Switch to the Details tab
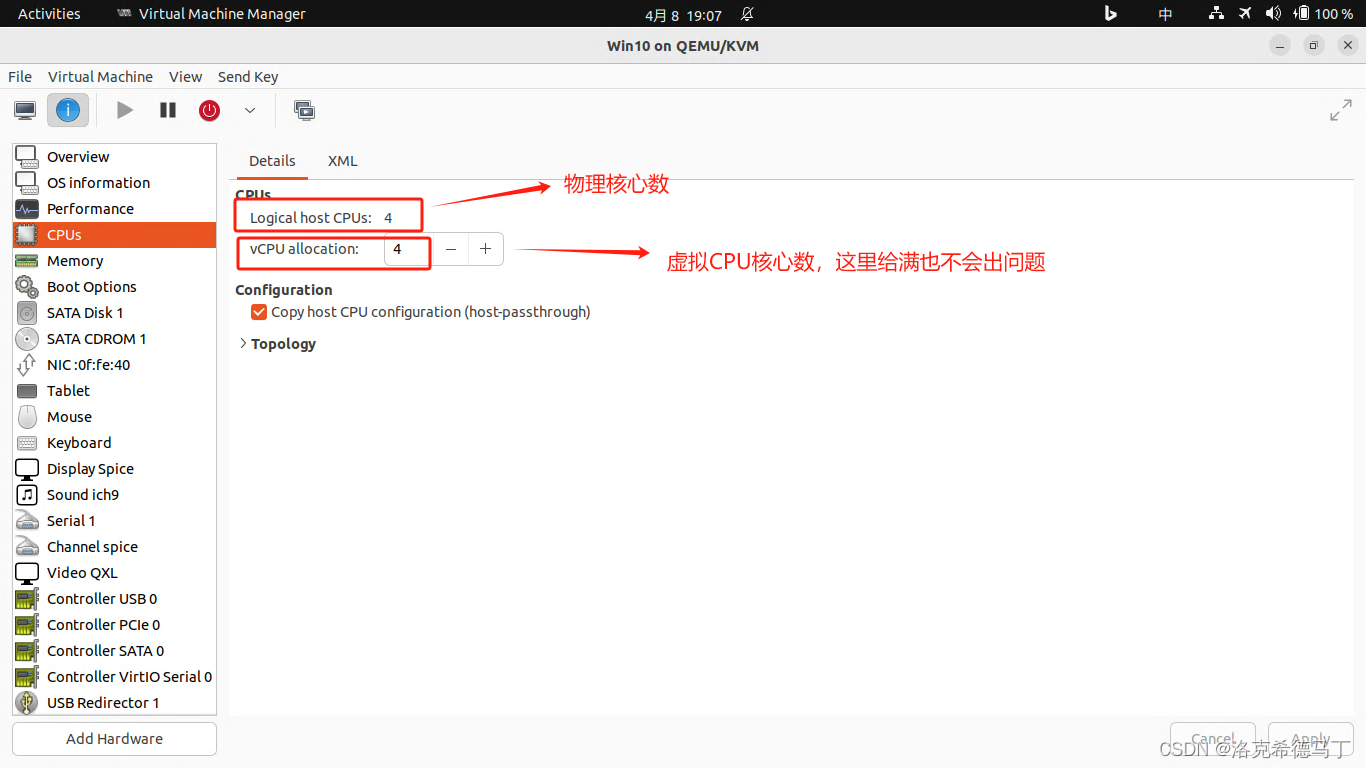 [x=272, y=161]
